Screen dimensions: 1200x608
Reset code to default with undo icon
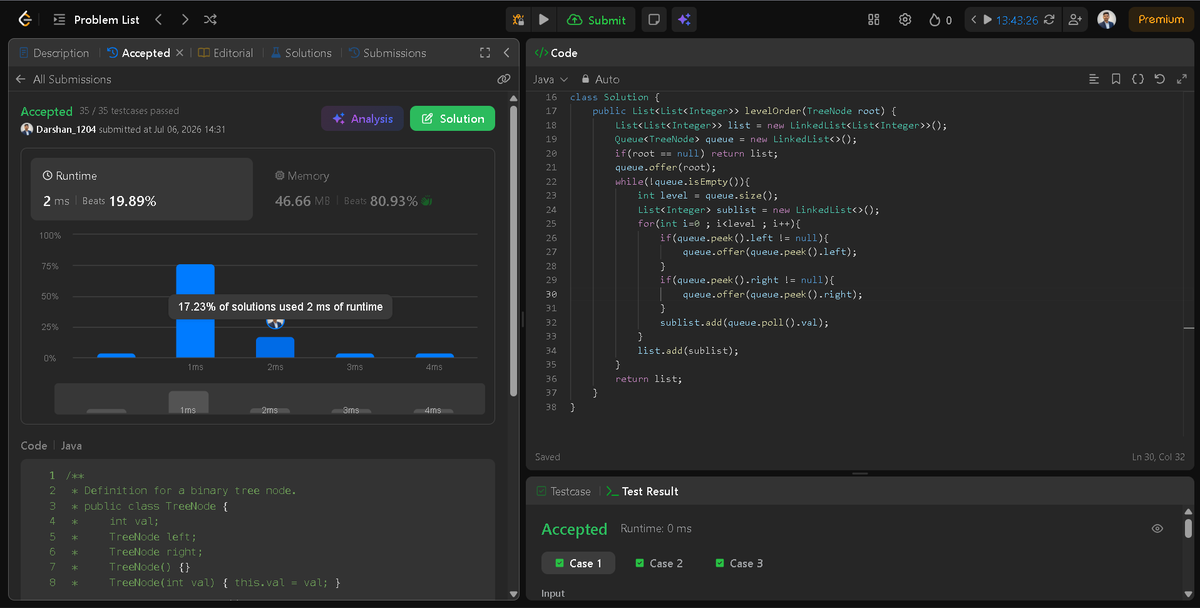1160,79
